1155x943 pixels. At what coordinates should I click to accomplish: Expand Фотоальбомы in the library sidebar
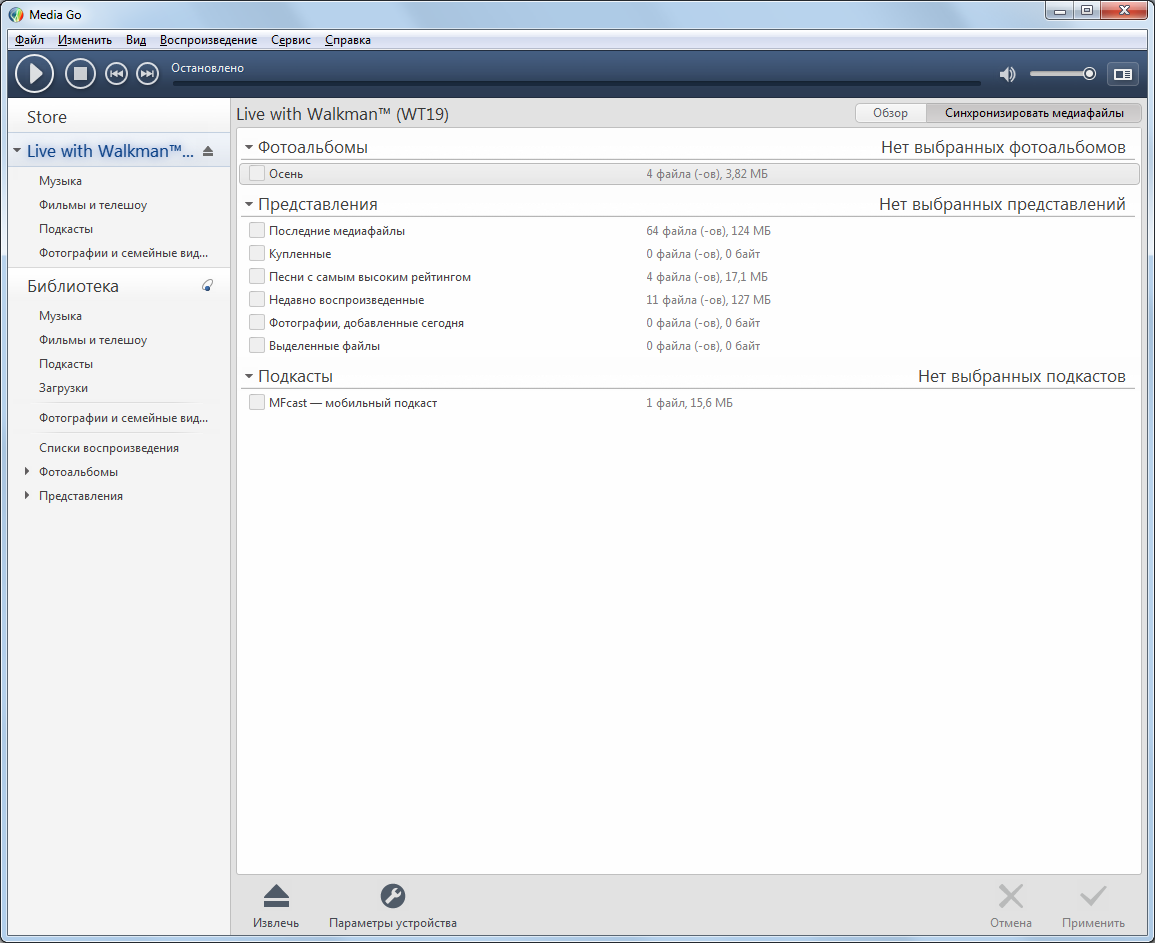pyautogui.click(x=27, y=472)
